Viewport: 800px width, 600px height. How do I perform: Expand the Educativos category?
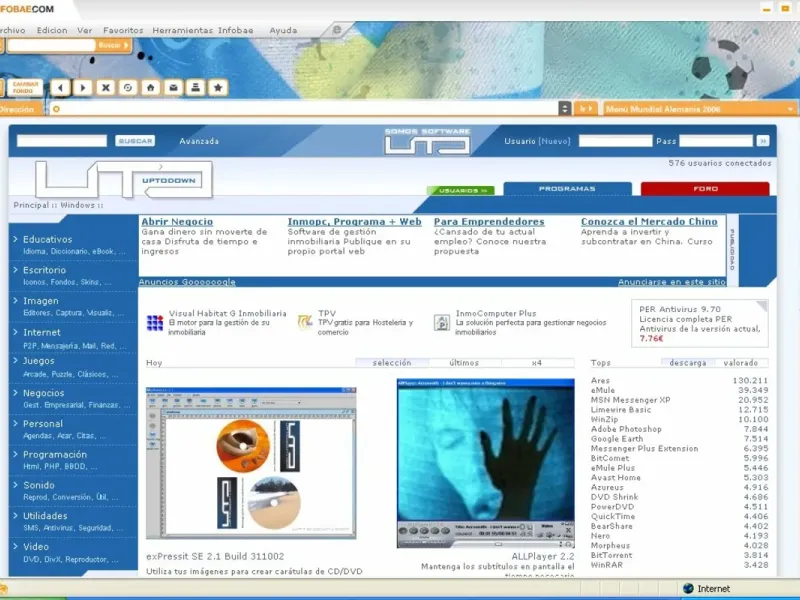[47, 239]
